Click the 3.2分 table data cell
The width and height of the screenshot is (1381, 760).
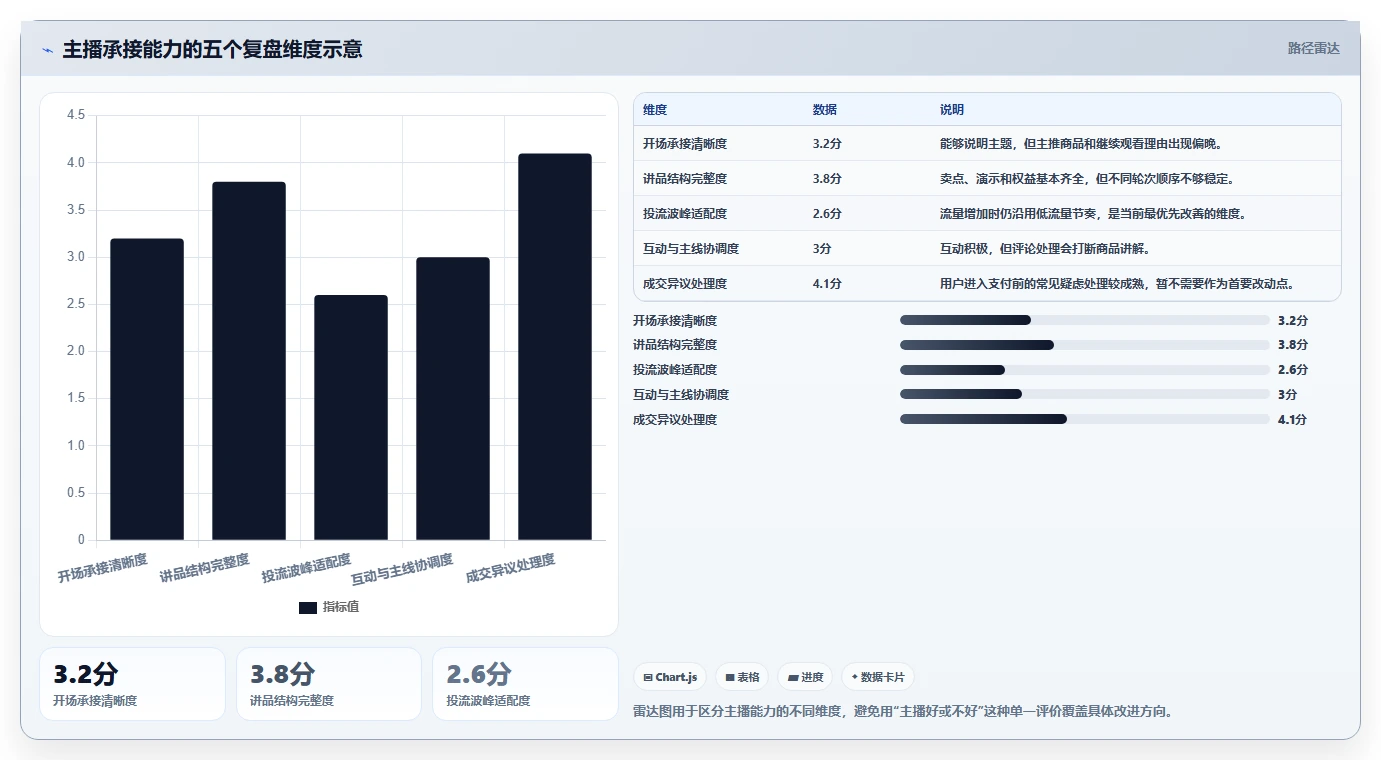point(827,144)
